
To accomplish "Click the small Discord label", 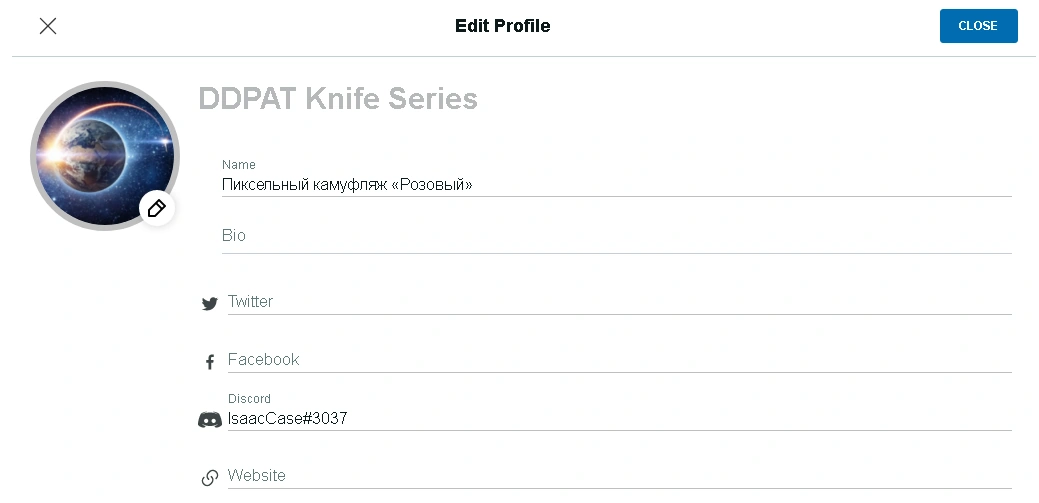I will tap(249, 399).
